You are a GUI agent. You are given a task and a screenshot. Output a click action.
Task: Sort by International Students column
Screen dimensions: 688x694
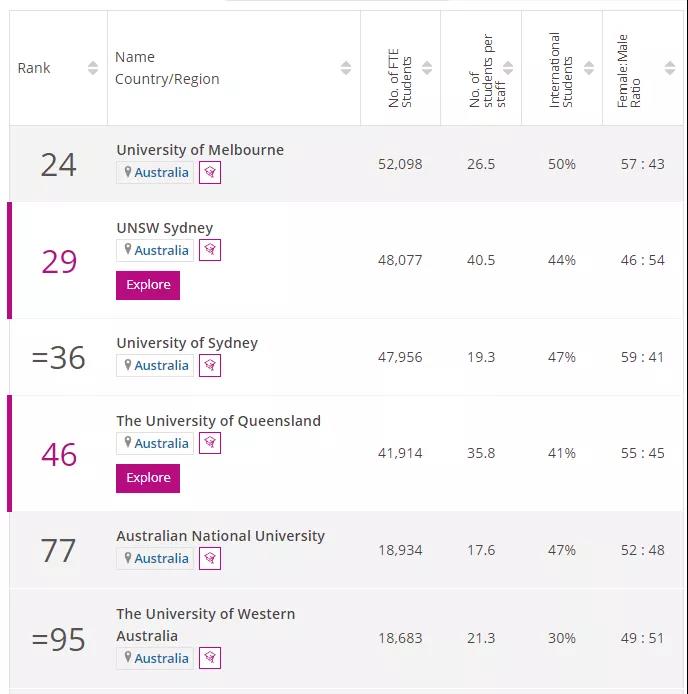pyautogui.click(x=589, y=68)
